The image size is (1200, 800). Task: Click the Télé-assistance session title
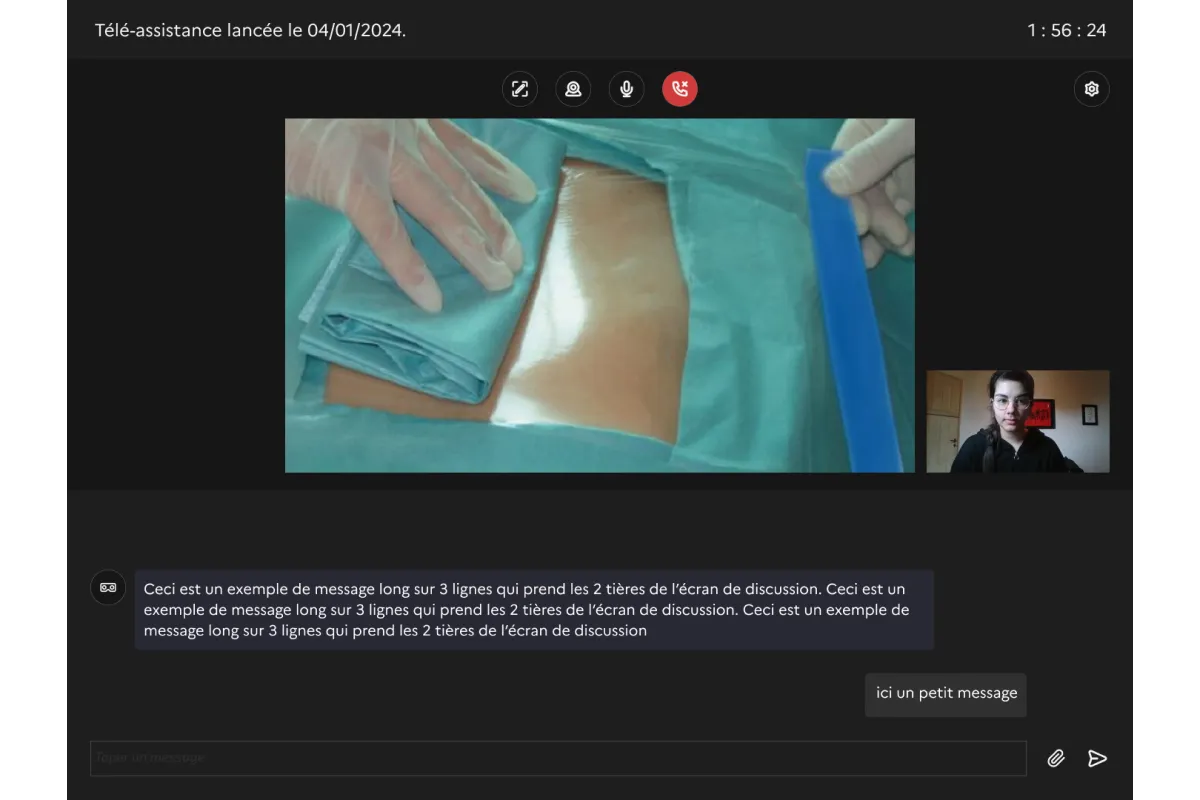point(252,30)
